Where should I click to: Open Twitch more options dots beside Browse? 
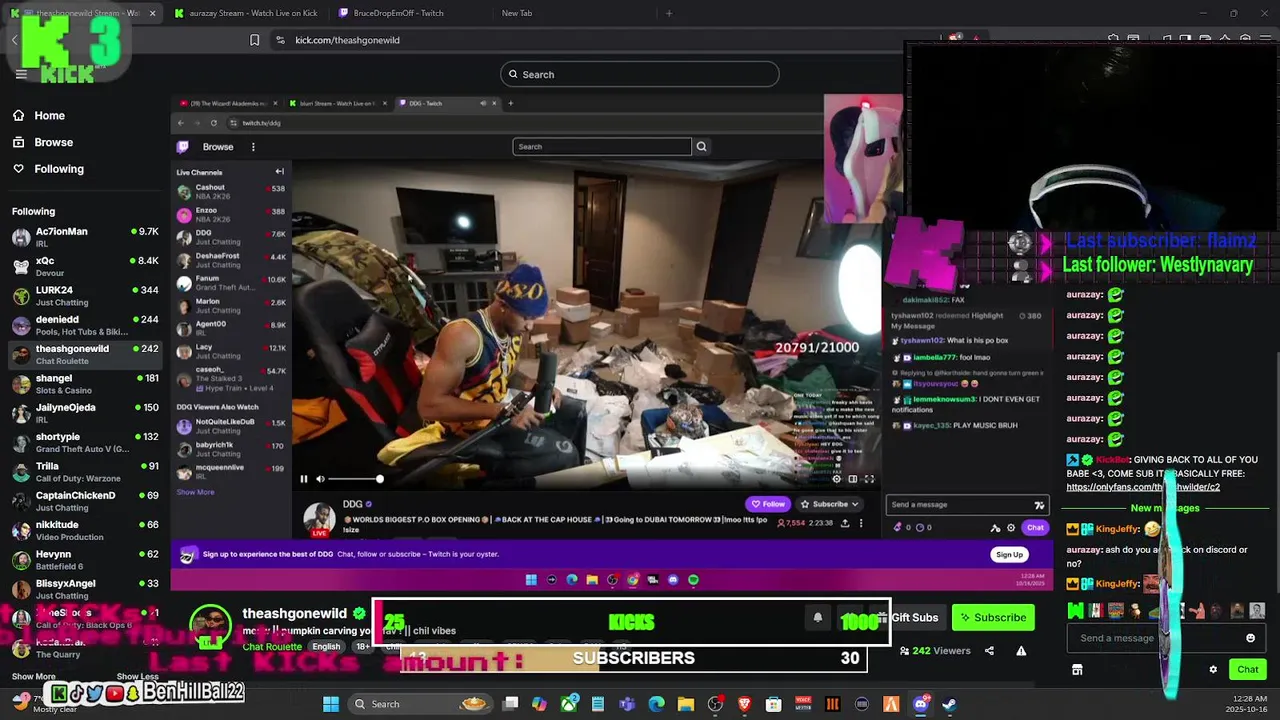(253, 147)
